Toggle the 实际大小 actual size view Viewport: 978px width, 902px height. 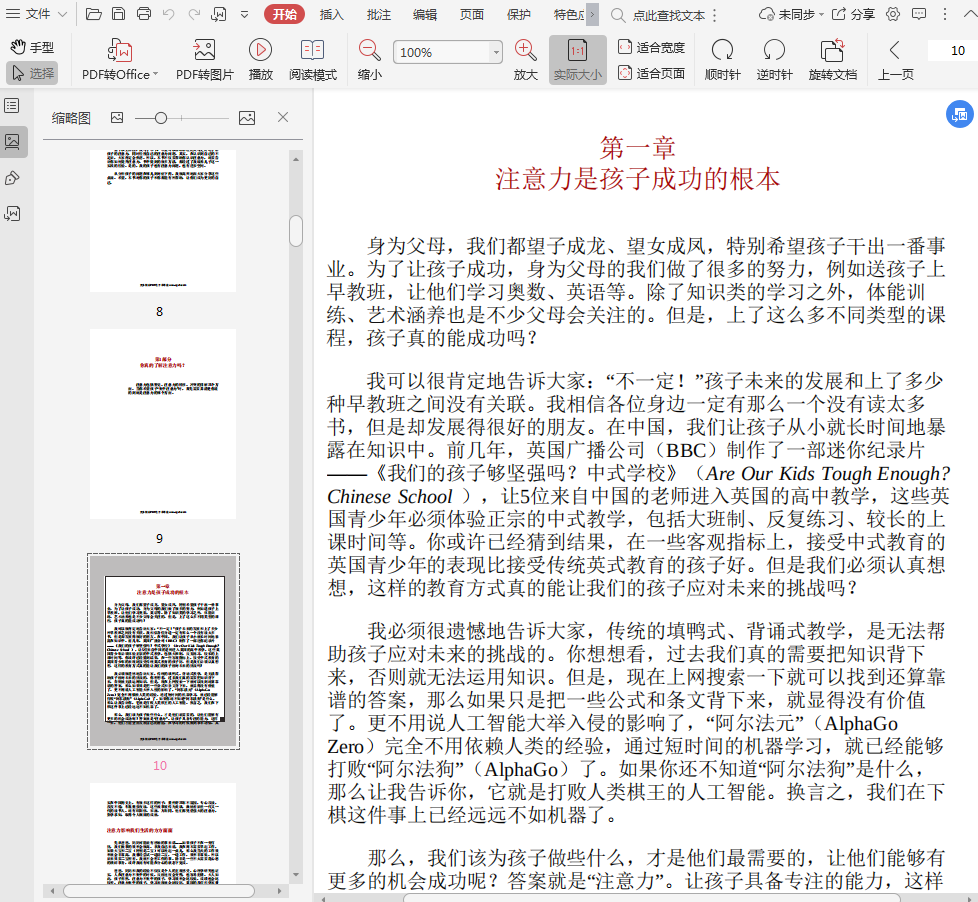[x=577, y=60]
